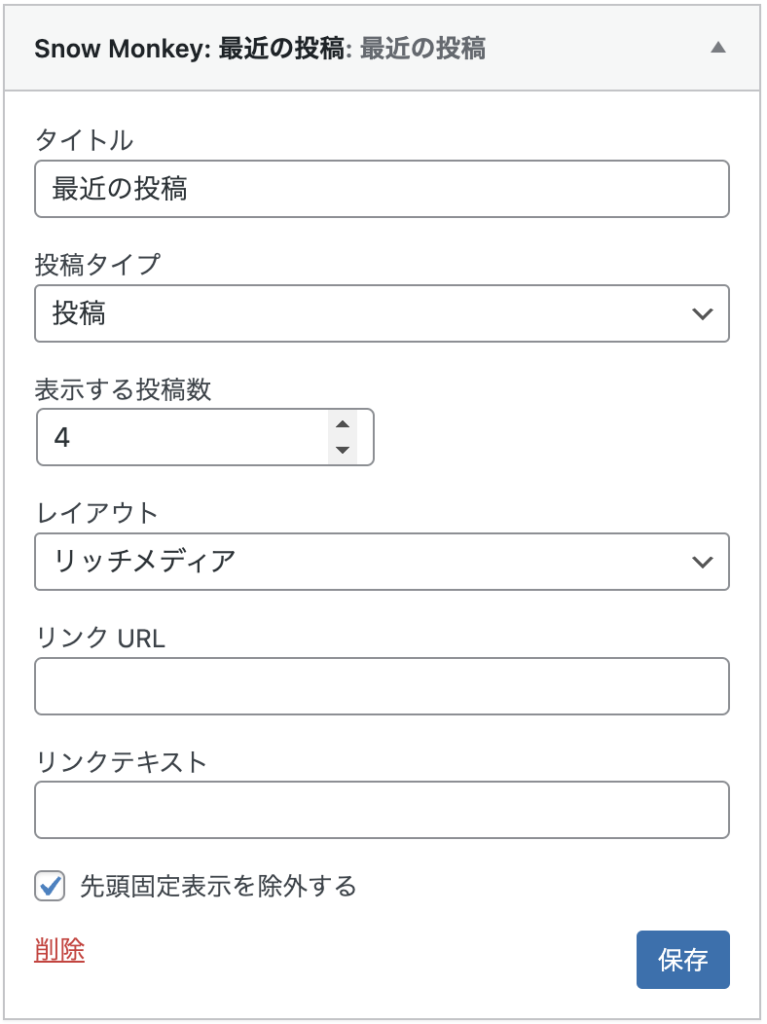Focus the タイトル text field containing 最近の投稿
This screenshot has height=1024, width=767.
[382, 189]
